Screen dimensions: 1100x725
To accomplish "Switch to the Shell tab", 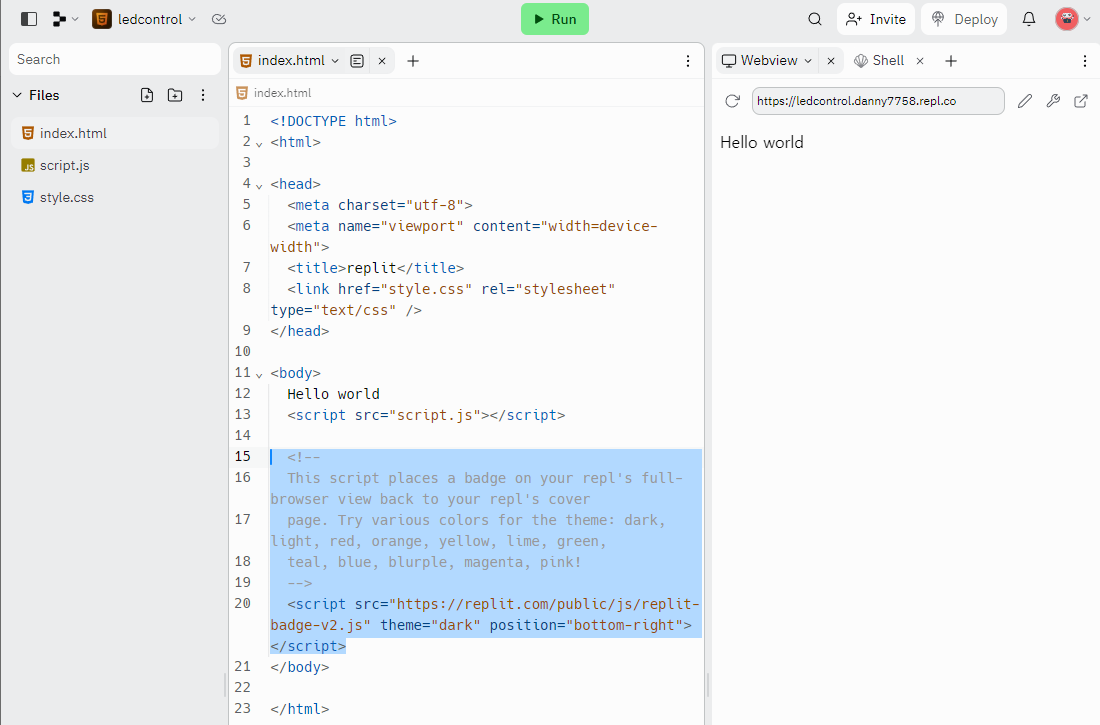I will 880,61.
